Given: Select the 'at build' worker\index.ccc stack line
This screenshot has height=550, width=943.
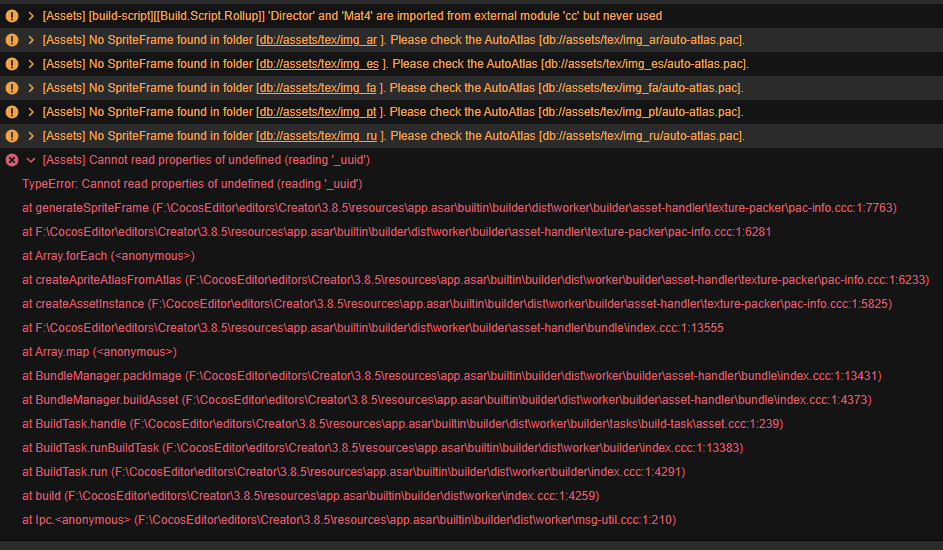Looking at the screenshot, I should [x=311, y=497].
